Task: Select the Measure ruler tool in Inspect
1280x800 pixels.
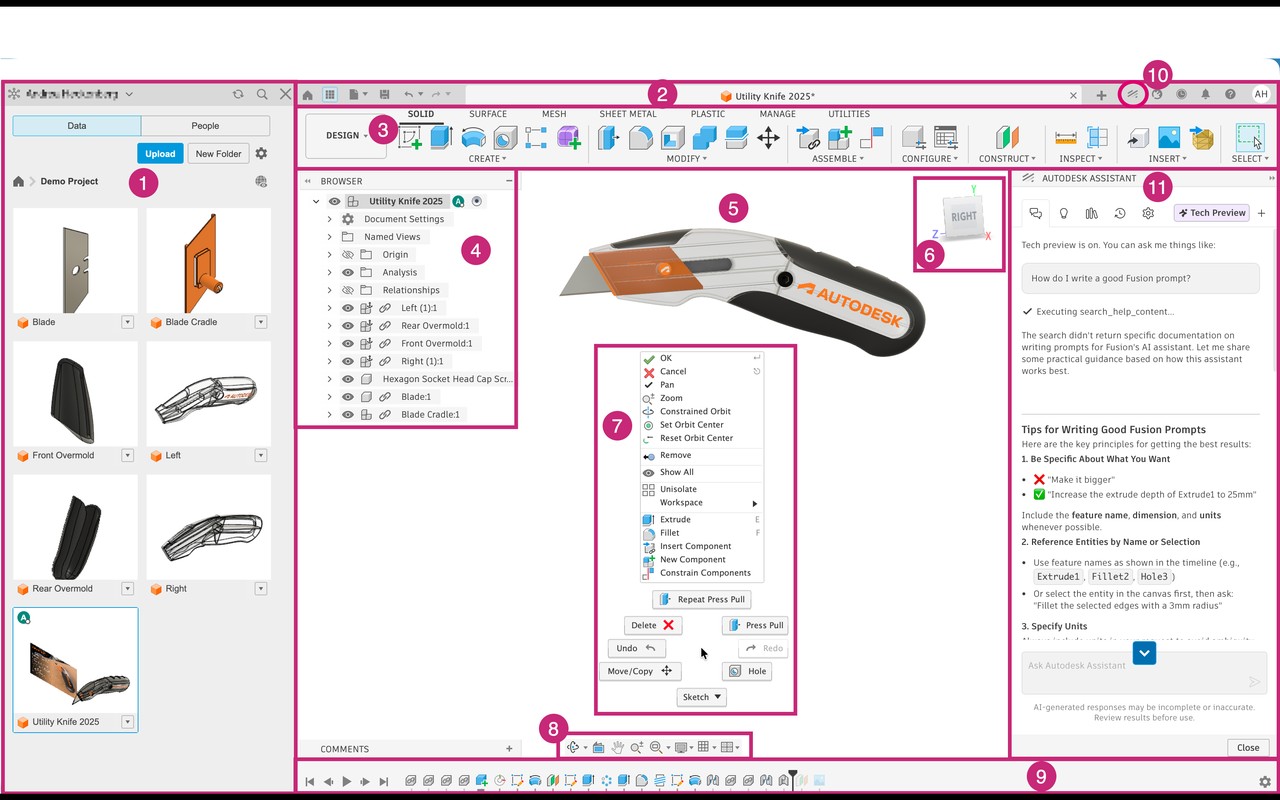Action: [1065, 138]
